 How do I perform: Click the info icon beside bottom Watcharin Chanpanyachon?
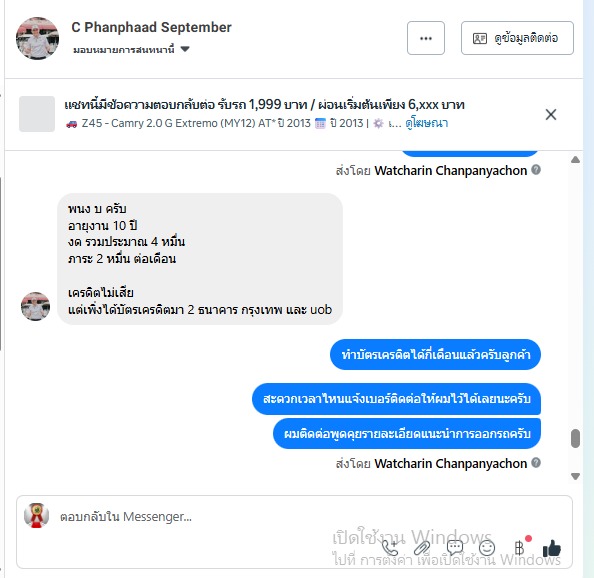click(536, 462)
